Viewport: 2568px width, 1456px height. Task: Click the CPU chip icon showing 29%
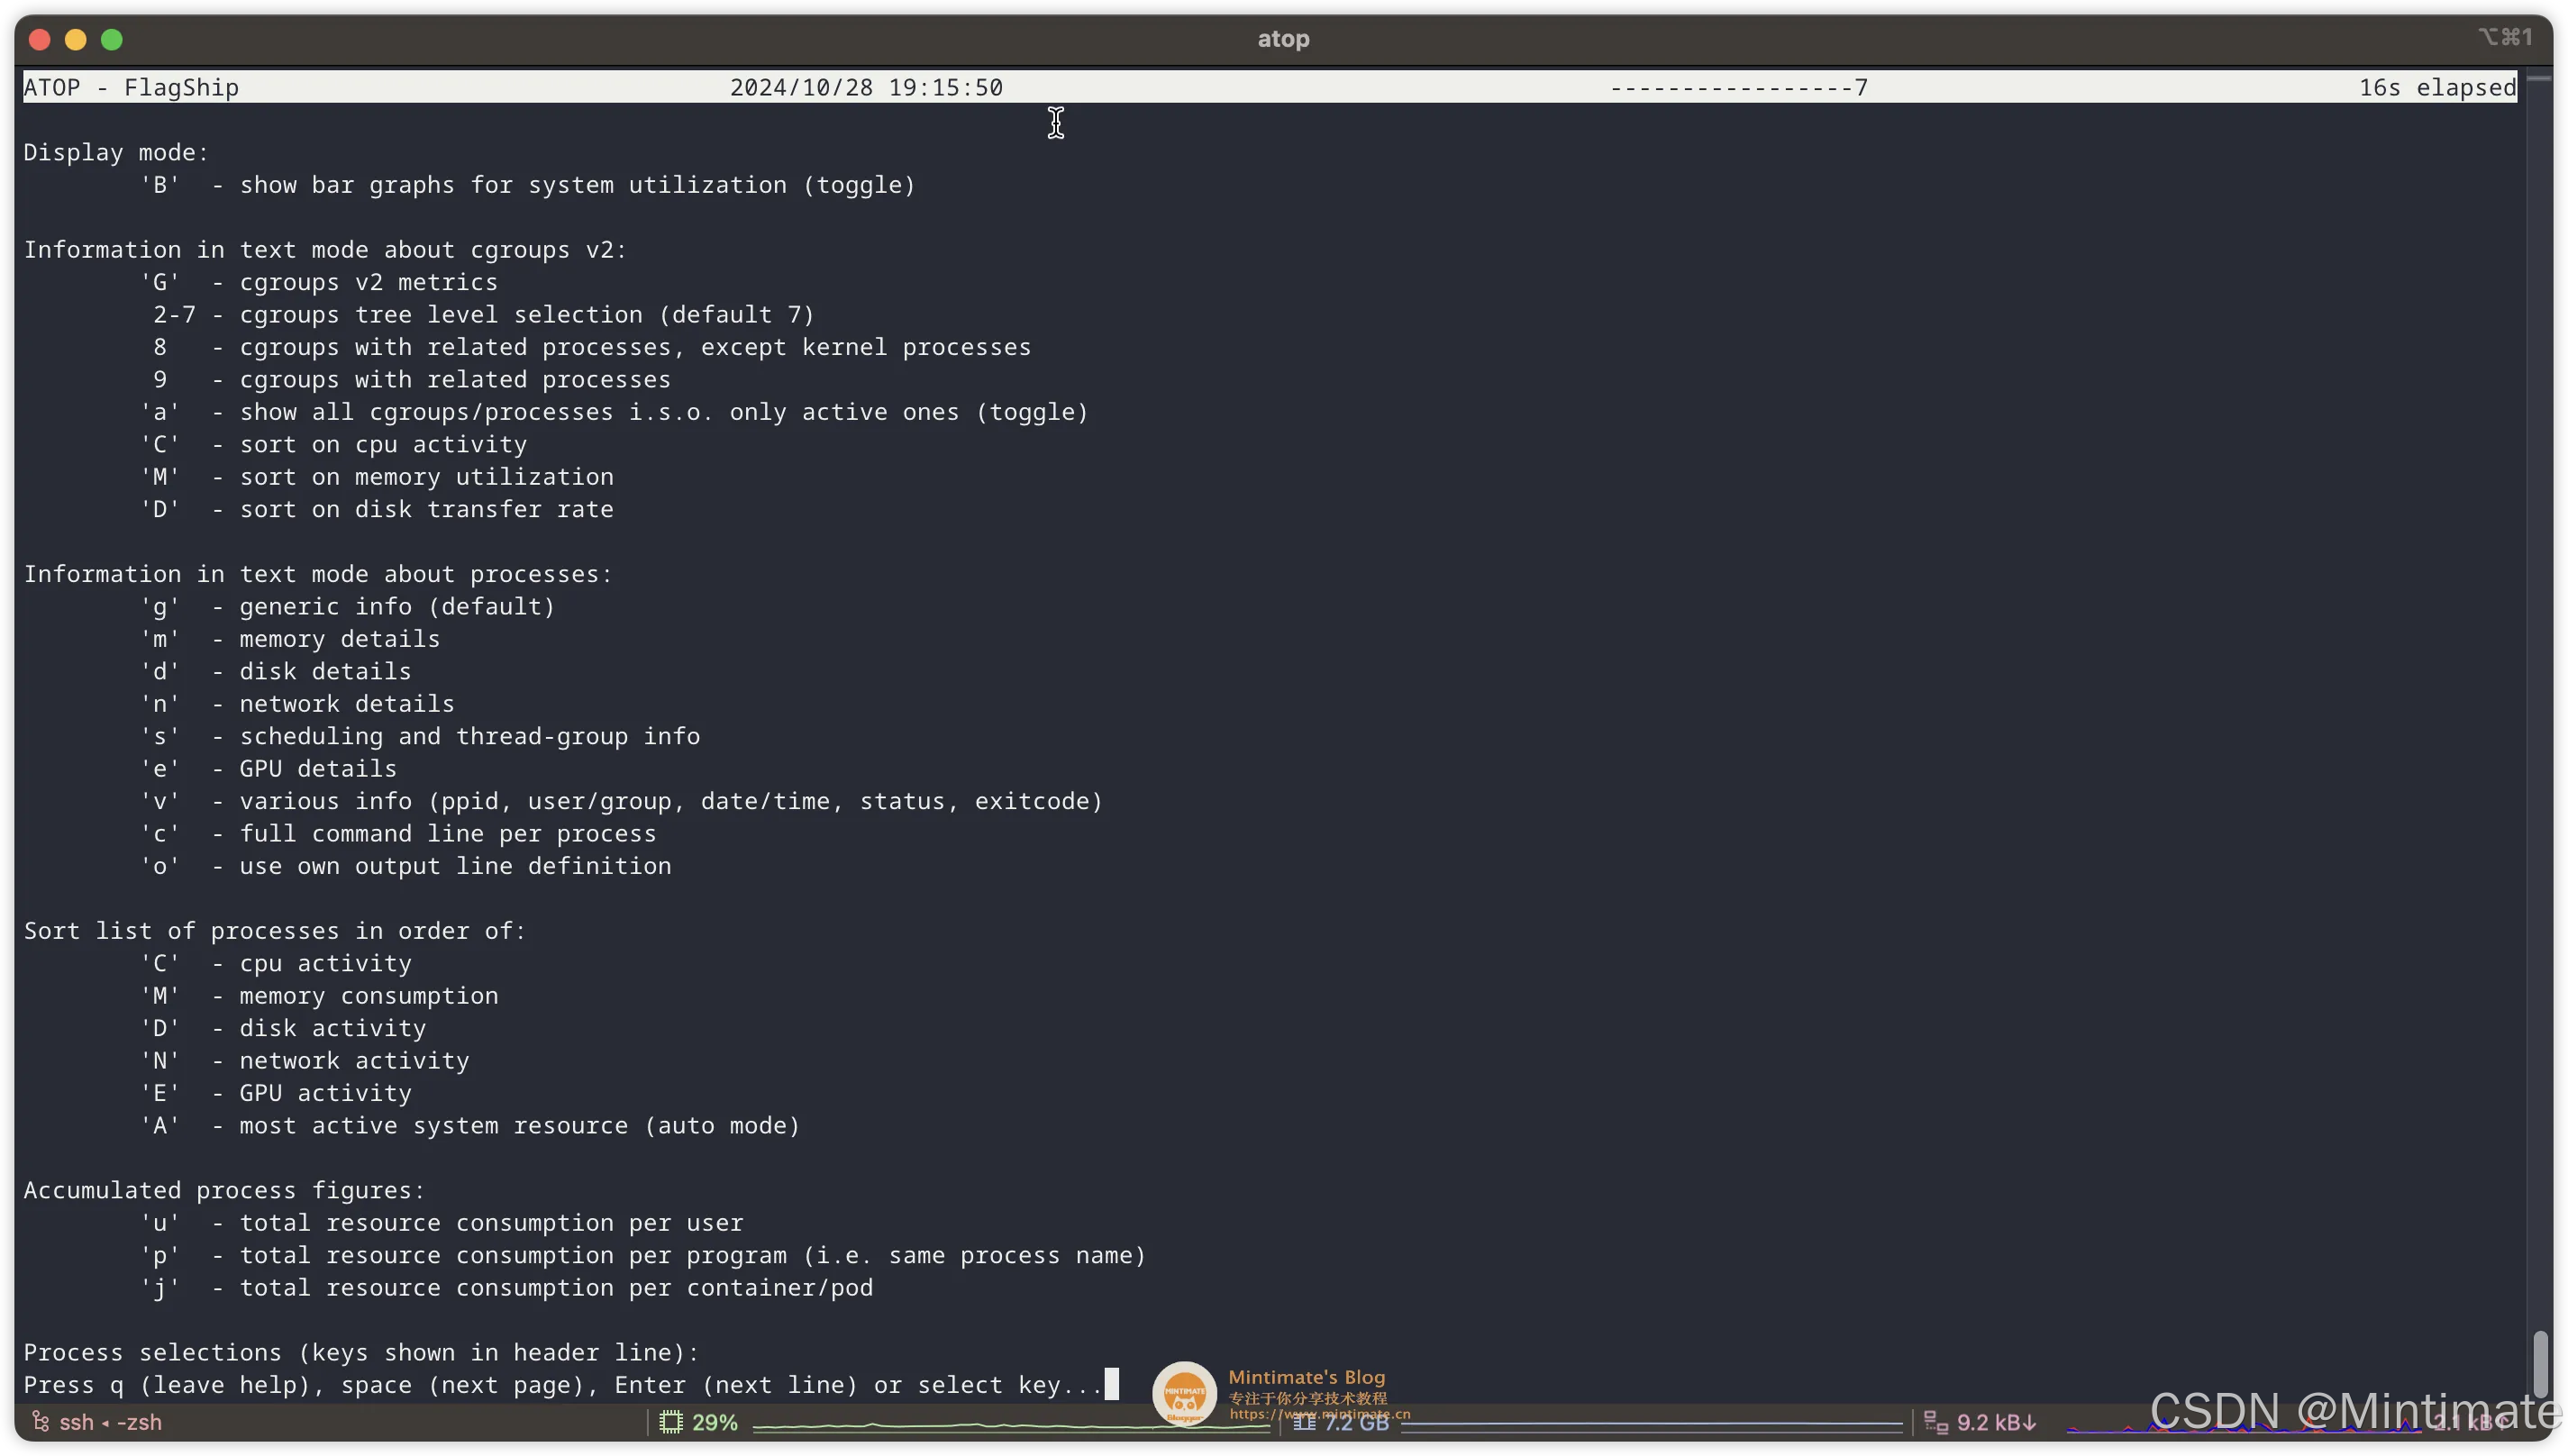tap(671, 1421)
